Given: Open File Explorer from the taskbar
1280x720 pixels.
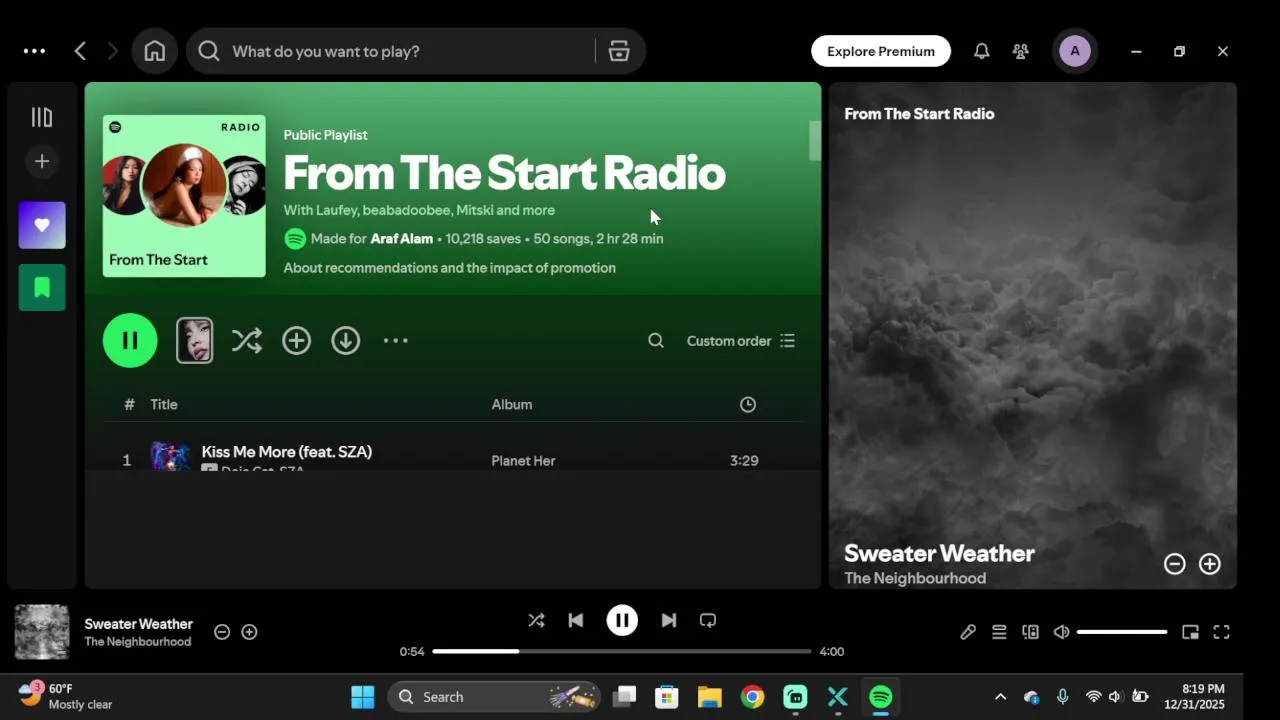Looking at the screenshot, I should click(710, 697).
